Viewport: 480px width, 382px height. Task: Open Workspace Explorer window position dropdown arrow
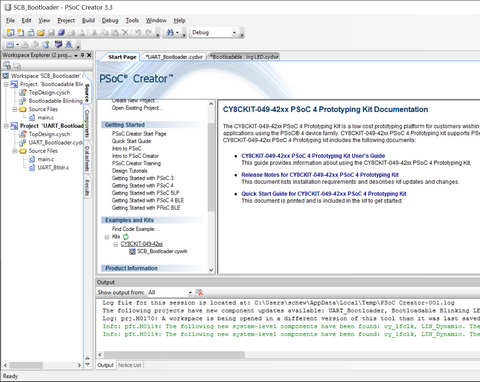[76, 55]
